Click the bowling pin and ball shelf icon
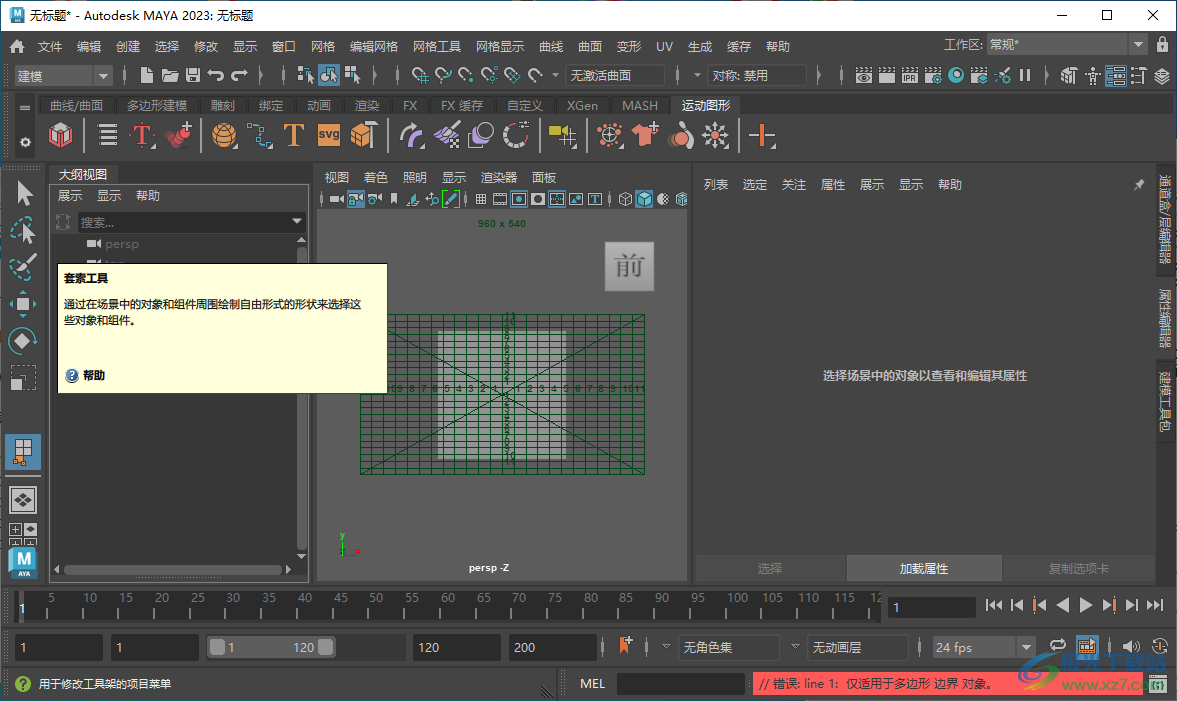The width and height of the screenshot is (1177, 701). point(681,136)
